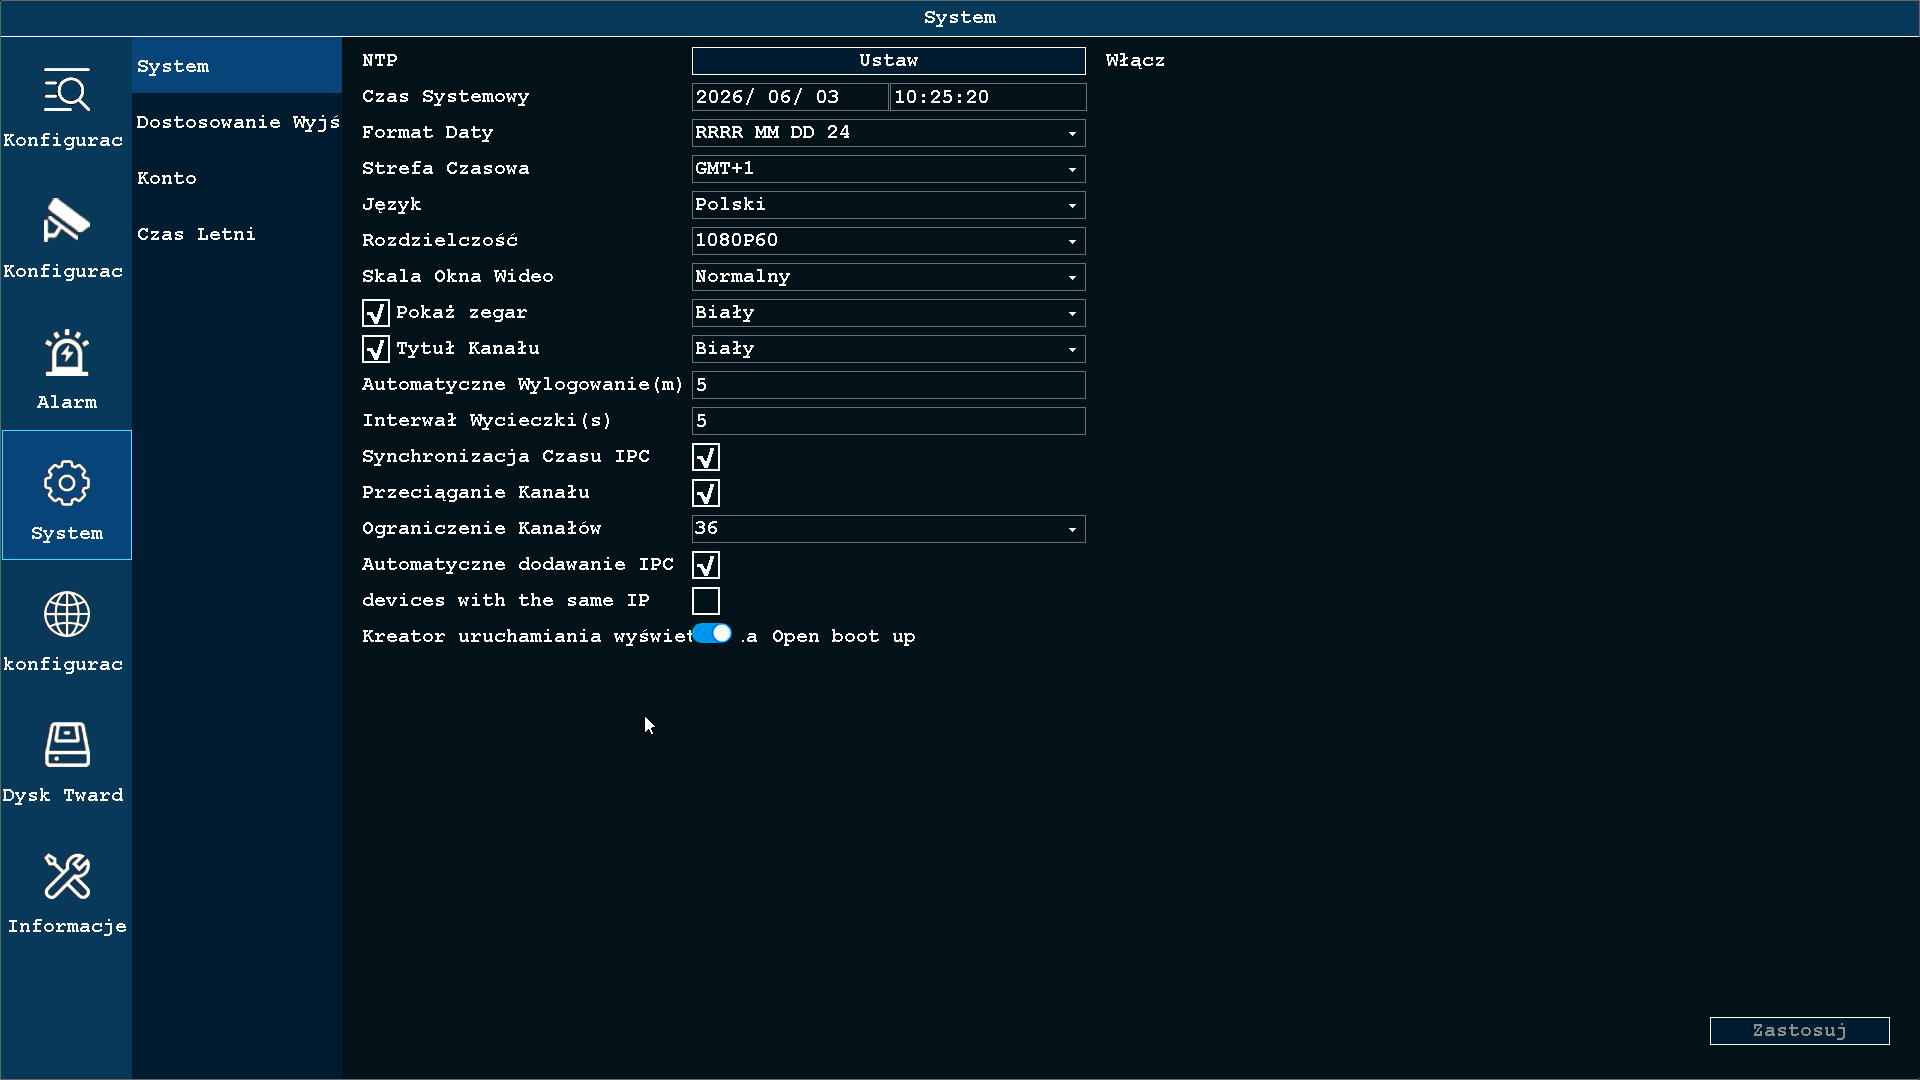
Task: Open the search configuration icon in sidebar
Action: click(67, 91)
